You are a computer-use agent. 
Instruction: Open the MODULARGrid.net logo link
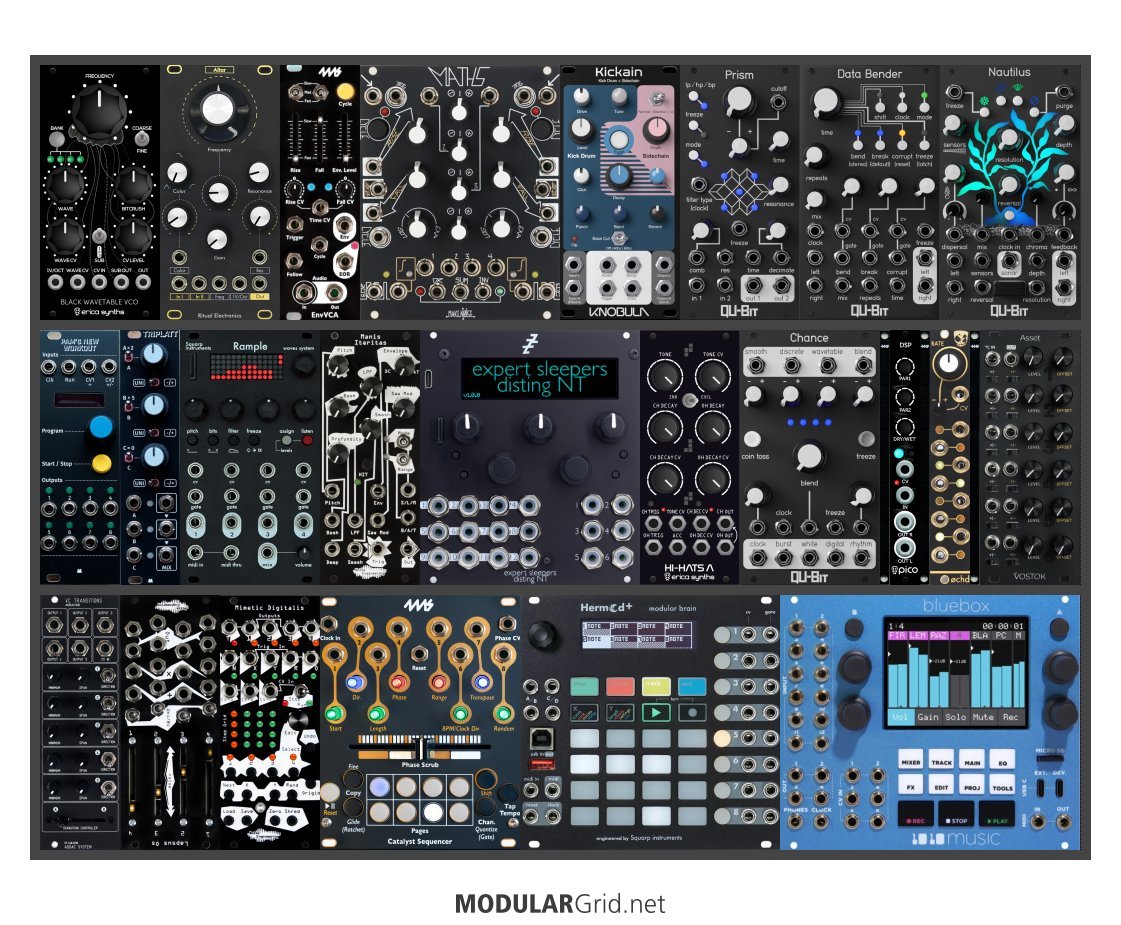point(560,904)
